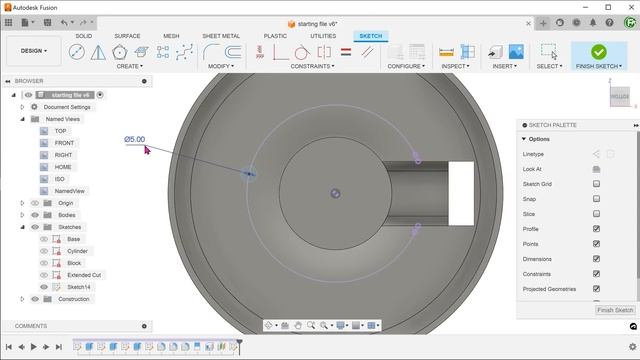Toggle visibility of Sketch14

click(44, 287)
